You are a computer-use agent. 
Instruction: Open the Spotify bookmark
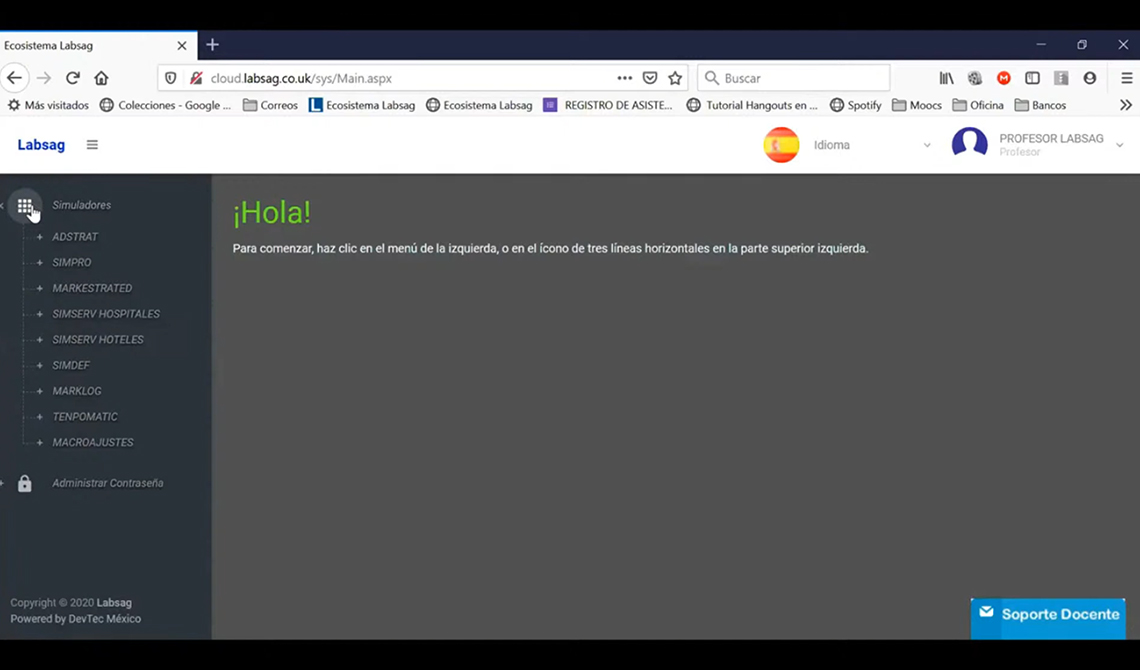point(856,105)
